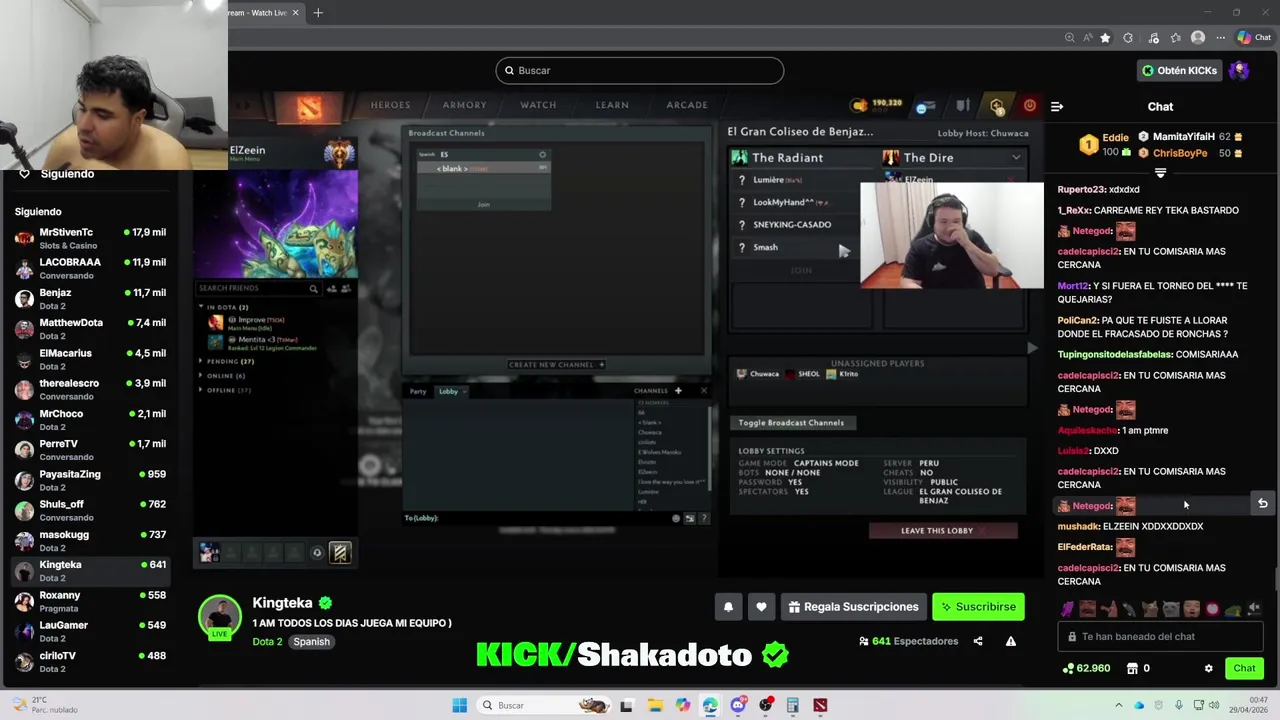Click Toggle Broadcast Channels button
This screenshot has width=1280, height=720.
[791, 423]
